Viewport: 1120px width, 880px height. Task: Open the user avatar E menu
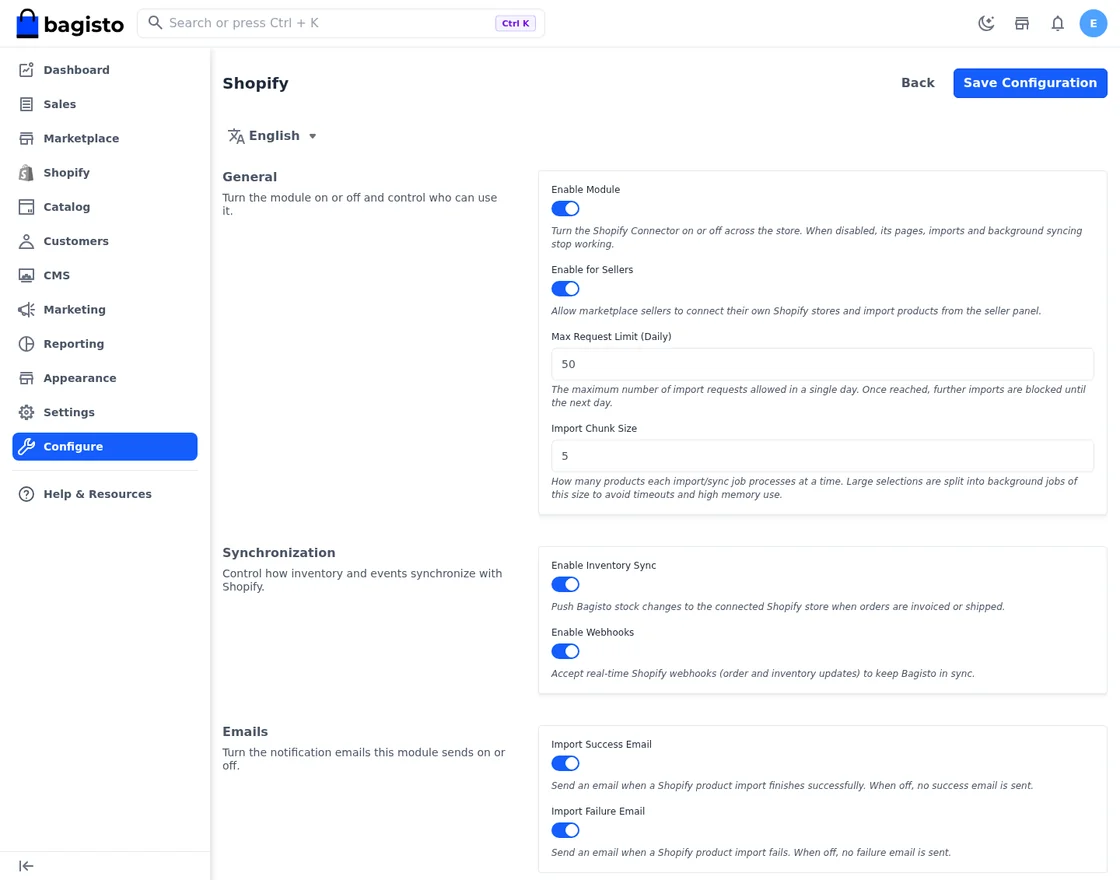pos(1093,24)
